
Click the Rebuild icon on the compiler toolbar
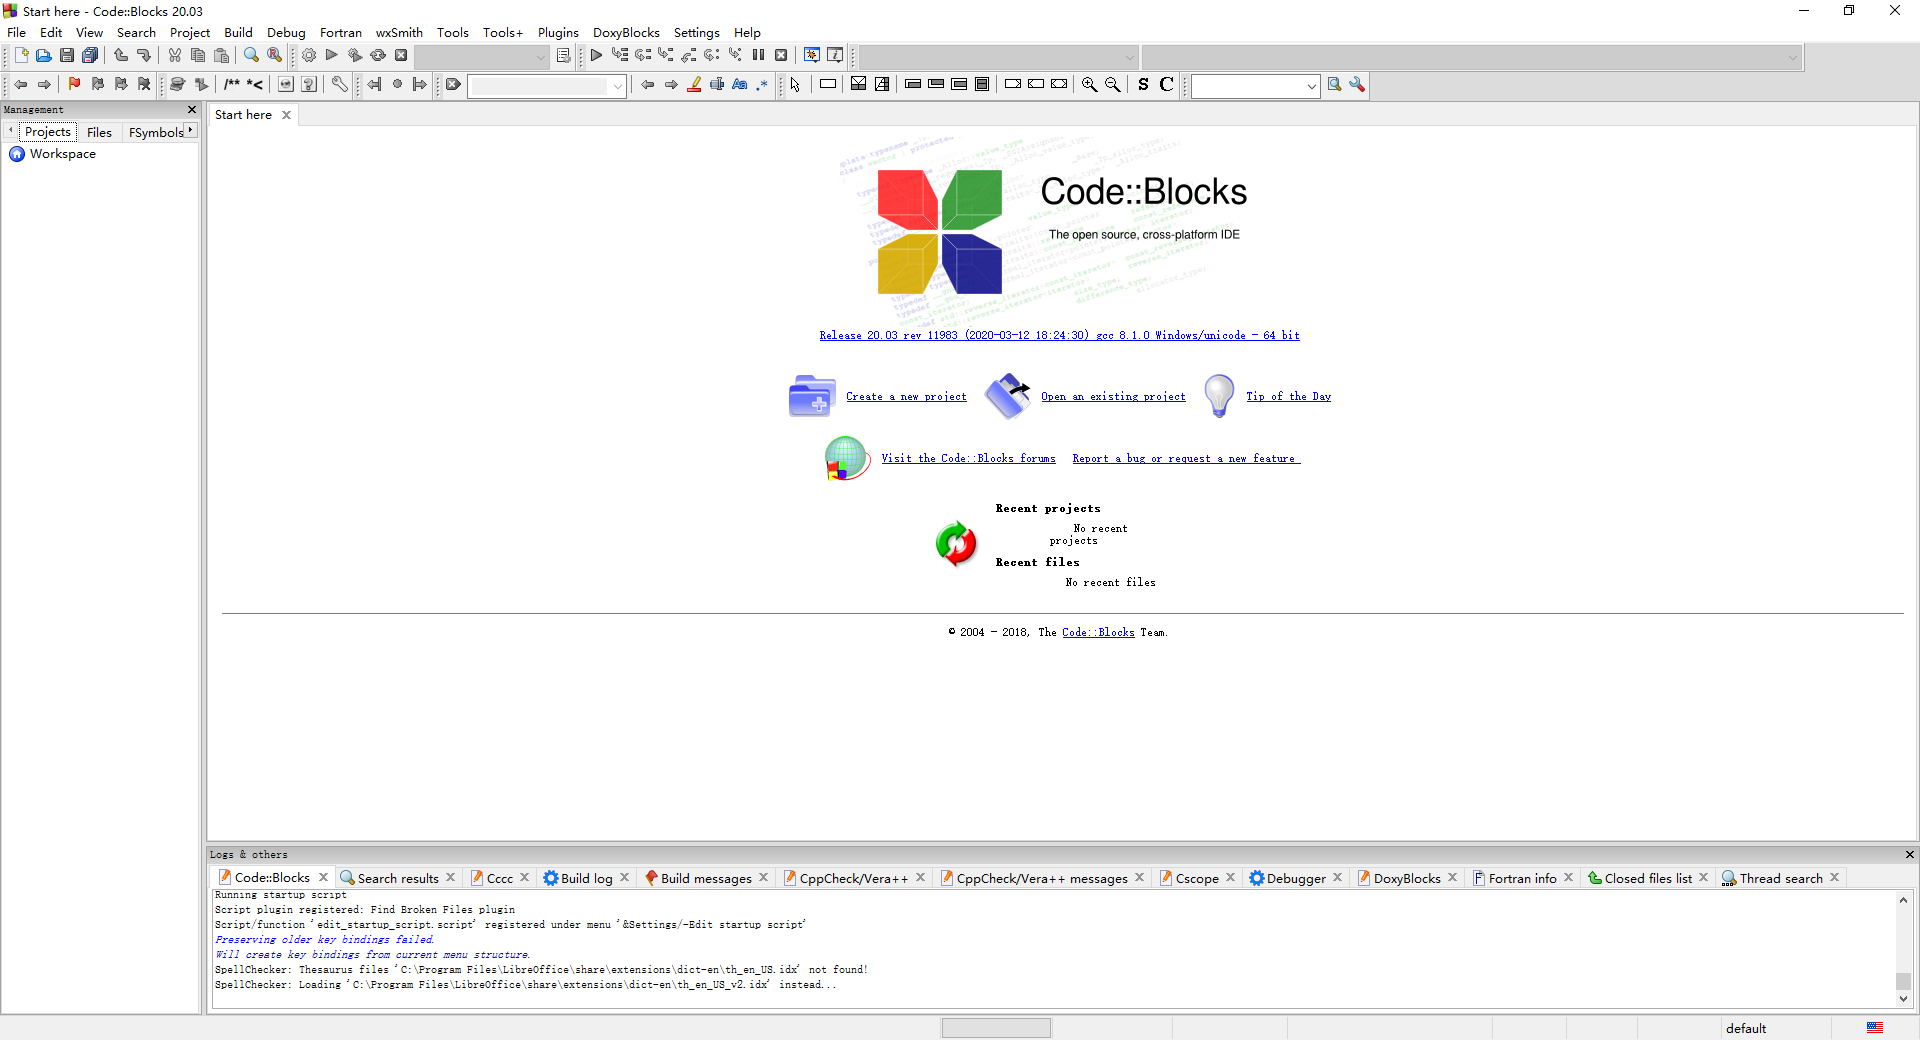coord(378,55)
